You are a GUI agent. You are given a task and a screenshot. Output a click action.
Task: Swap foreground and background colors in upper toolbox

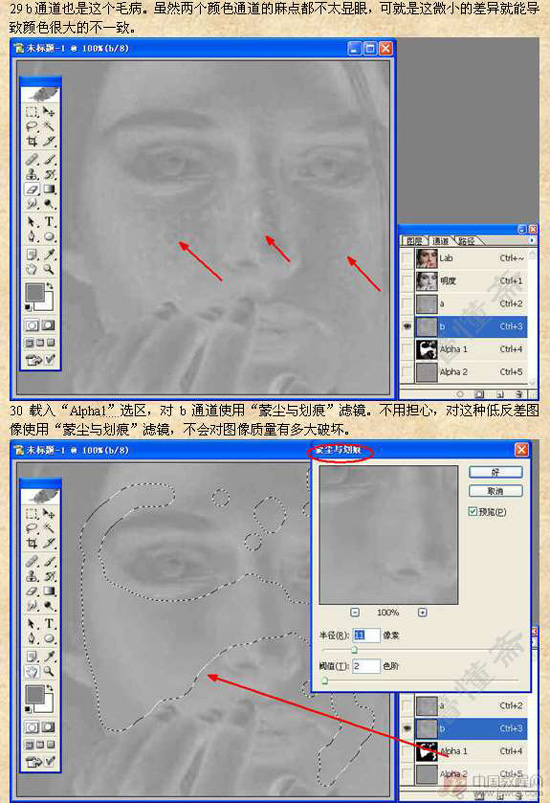(50, 286)
